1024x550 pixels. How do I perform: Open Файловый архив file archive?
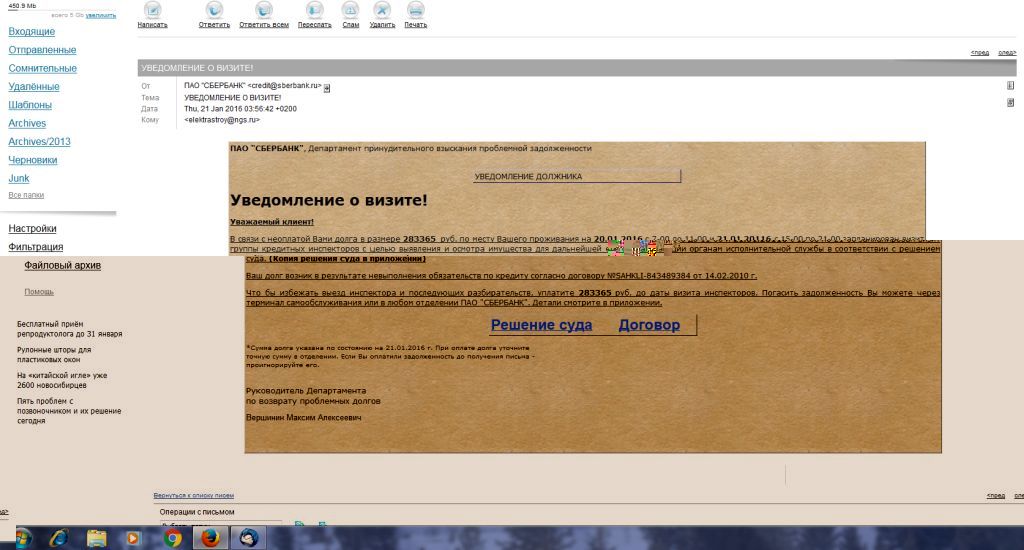[62, 265]
